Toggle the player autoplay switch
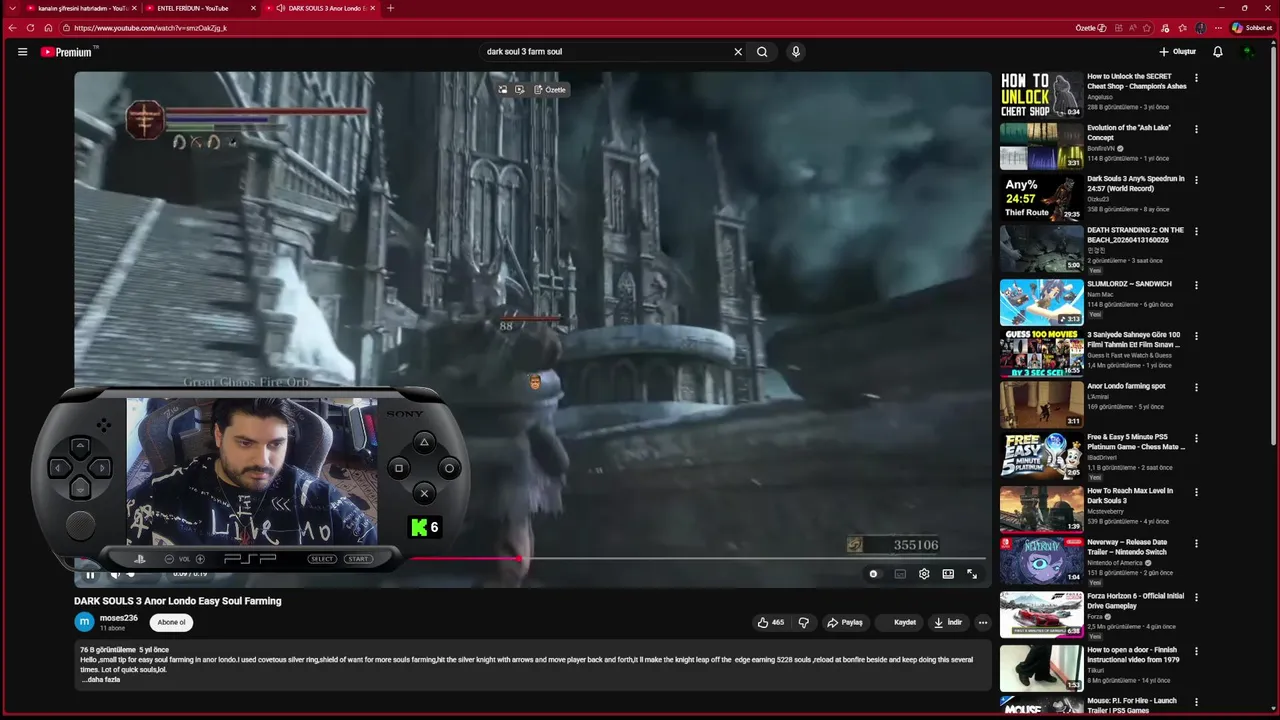The width and height of the screenshot is (1280, 720). (x=874, y=574)
